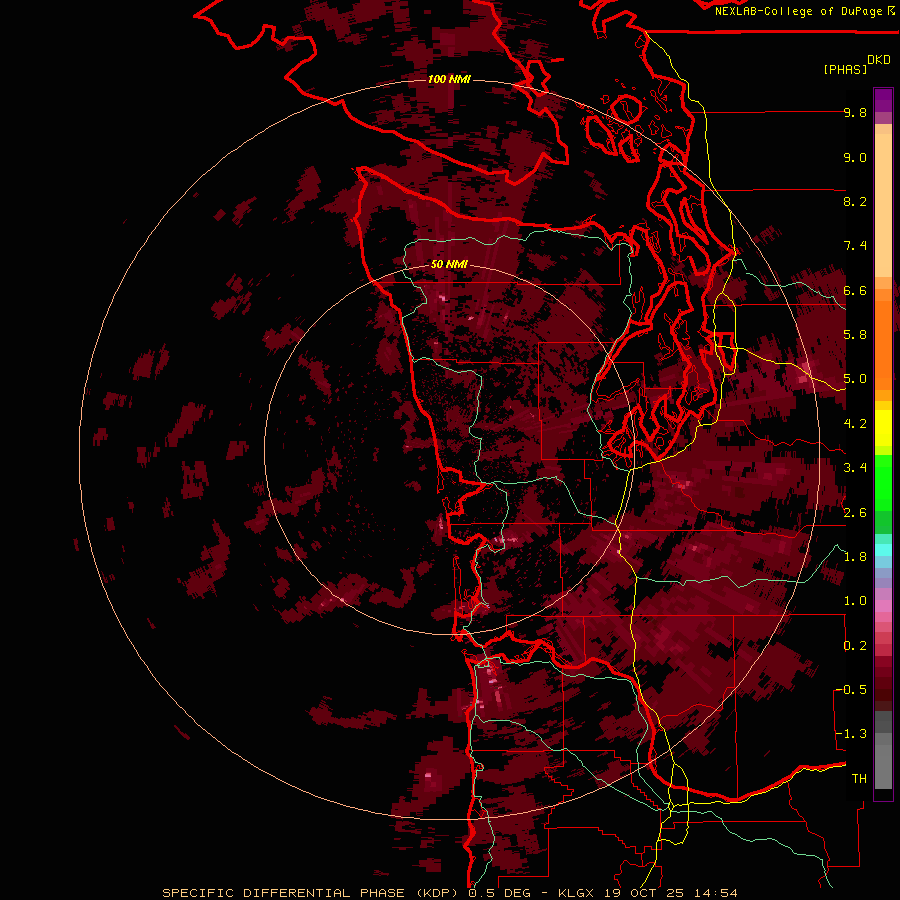Click the 3.4 value on the color scale
The image size is (900, 900).
click(x=855, y=468)
